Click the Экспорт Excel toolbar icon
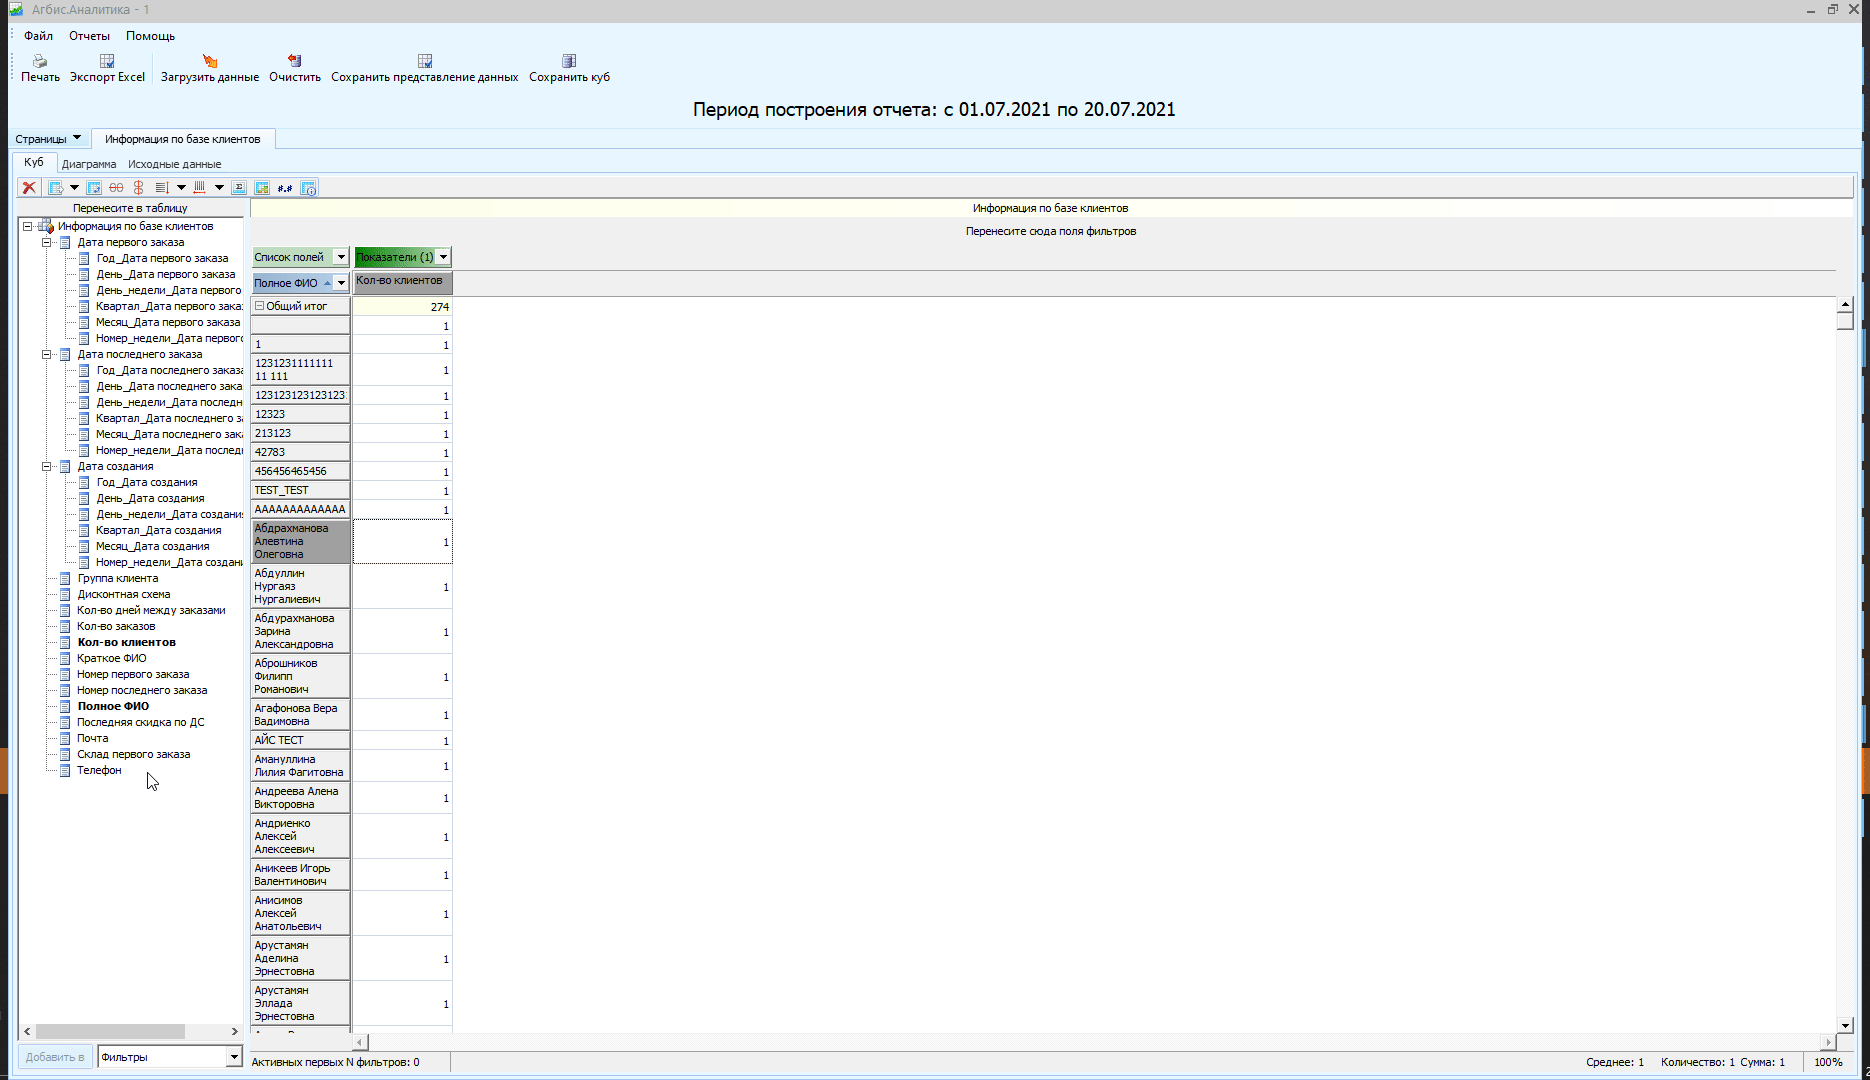 click(107, 61)
